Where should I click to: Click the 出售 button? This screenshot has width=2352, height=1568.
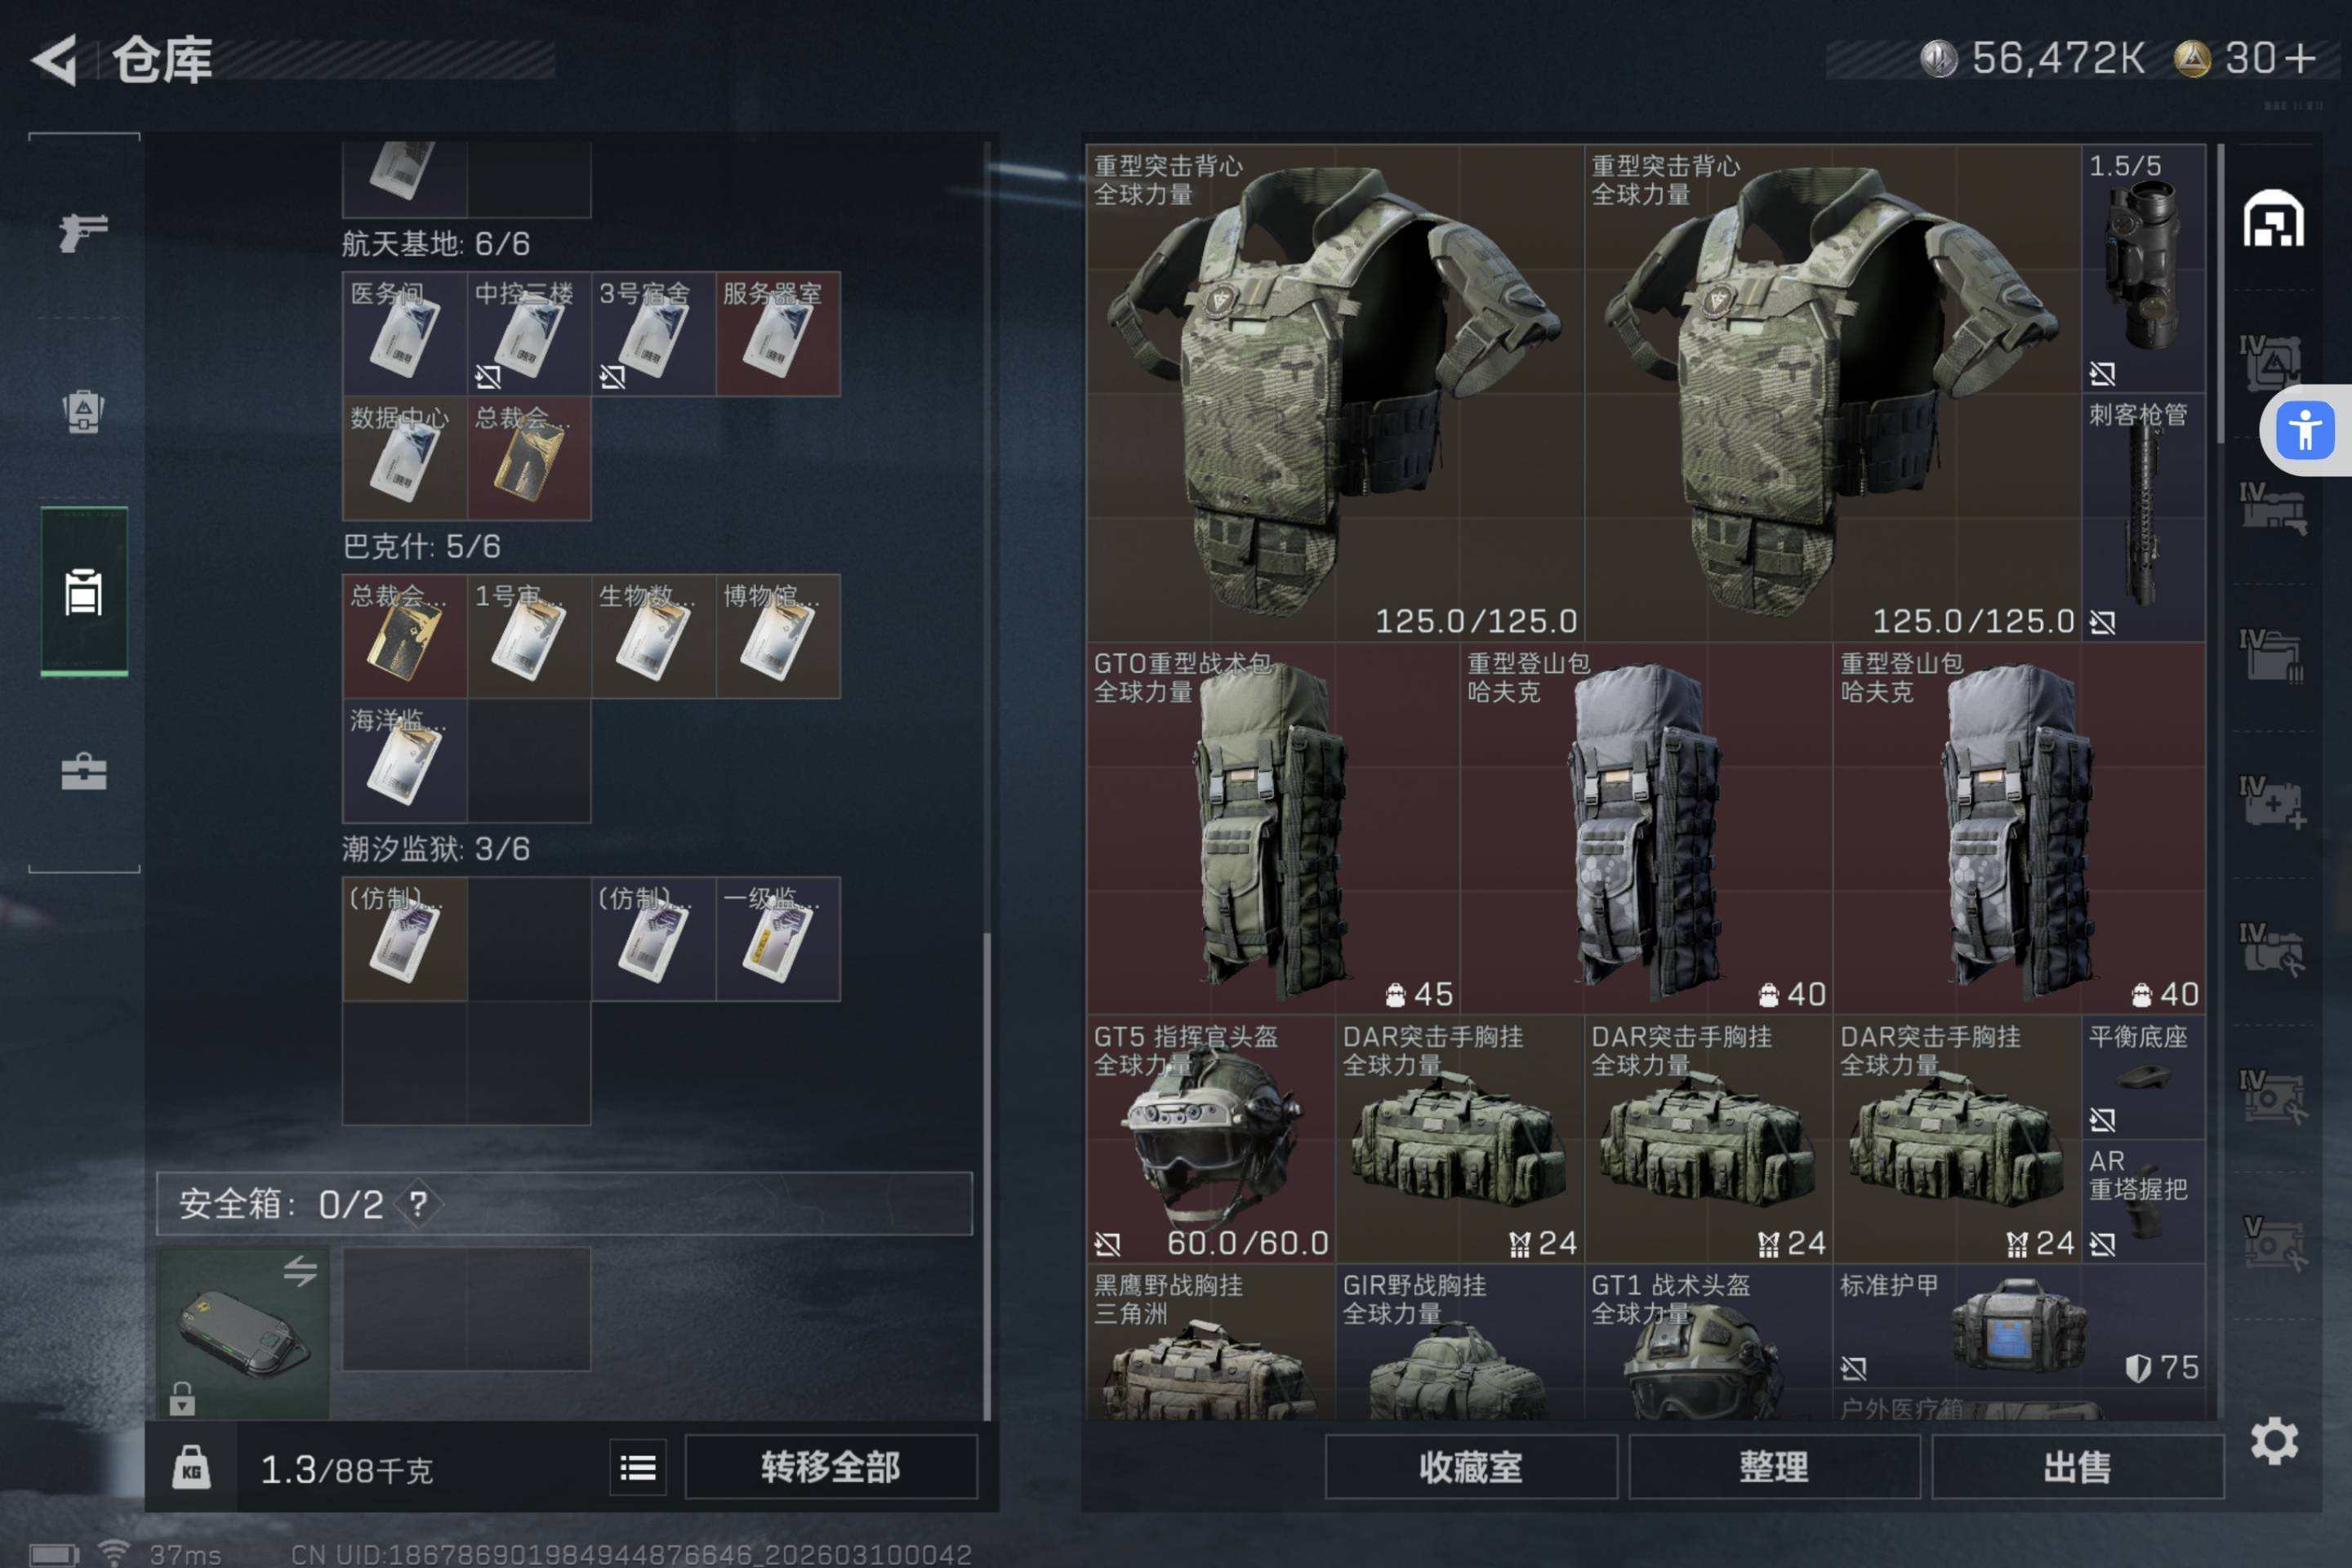point(2078,1467)
